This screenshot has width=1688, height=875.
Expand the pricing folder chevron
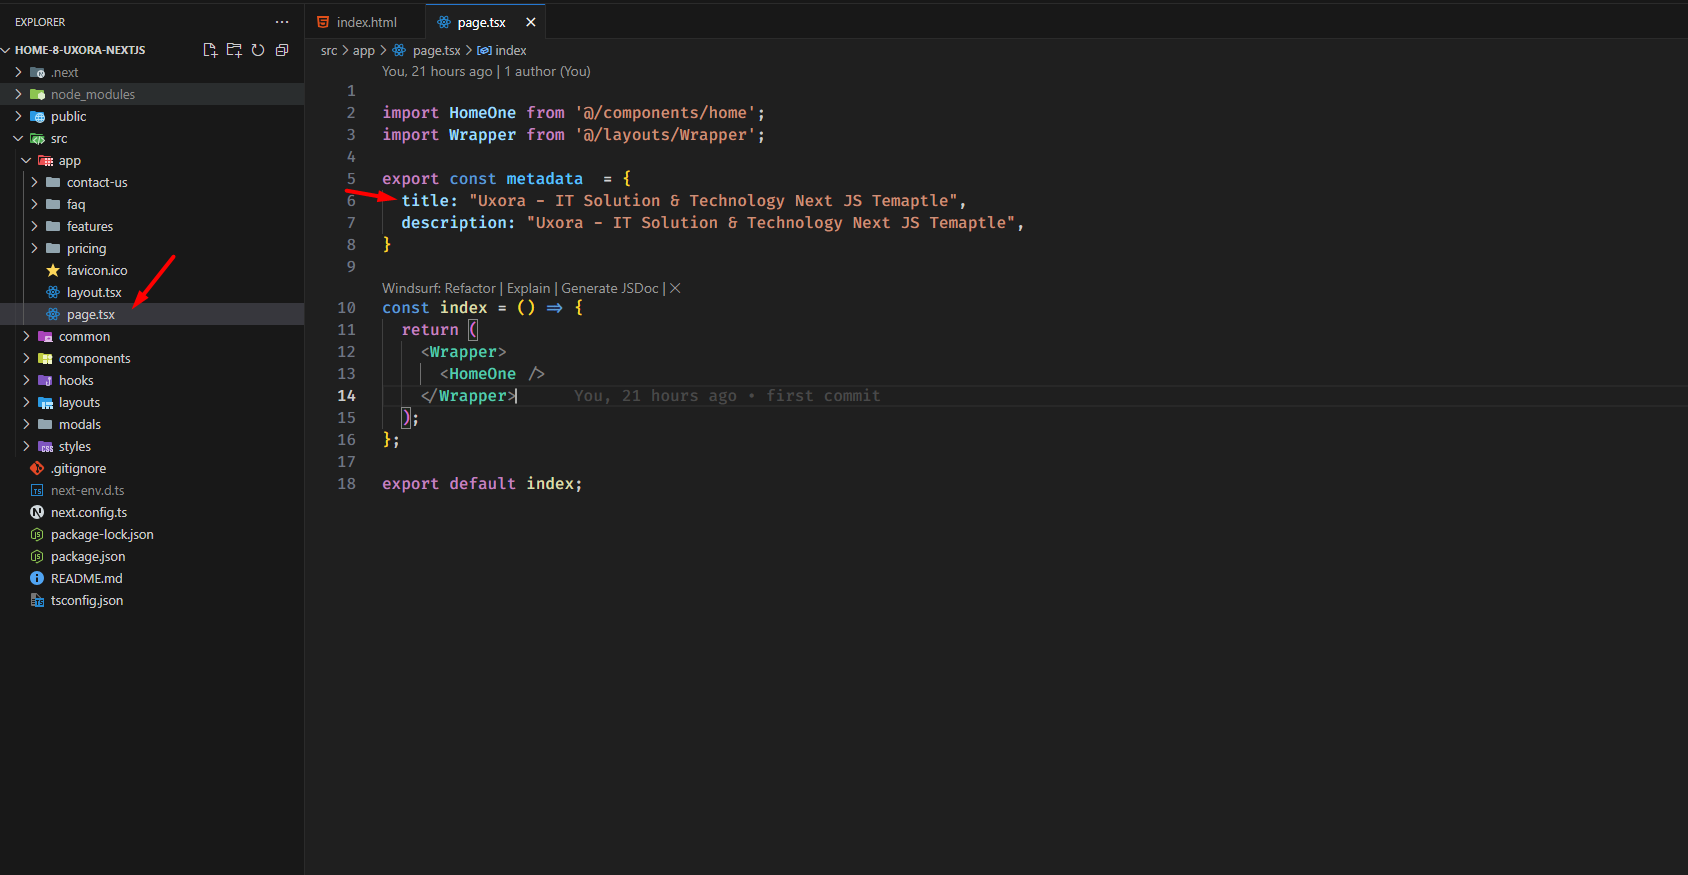pyautogui.click(x=34, y=248)
